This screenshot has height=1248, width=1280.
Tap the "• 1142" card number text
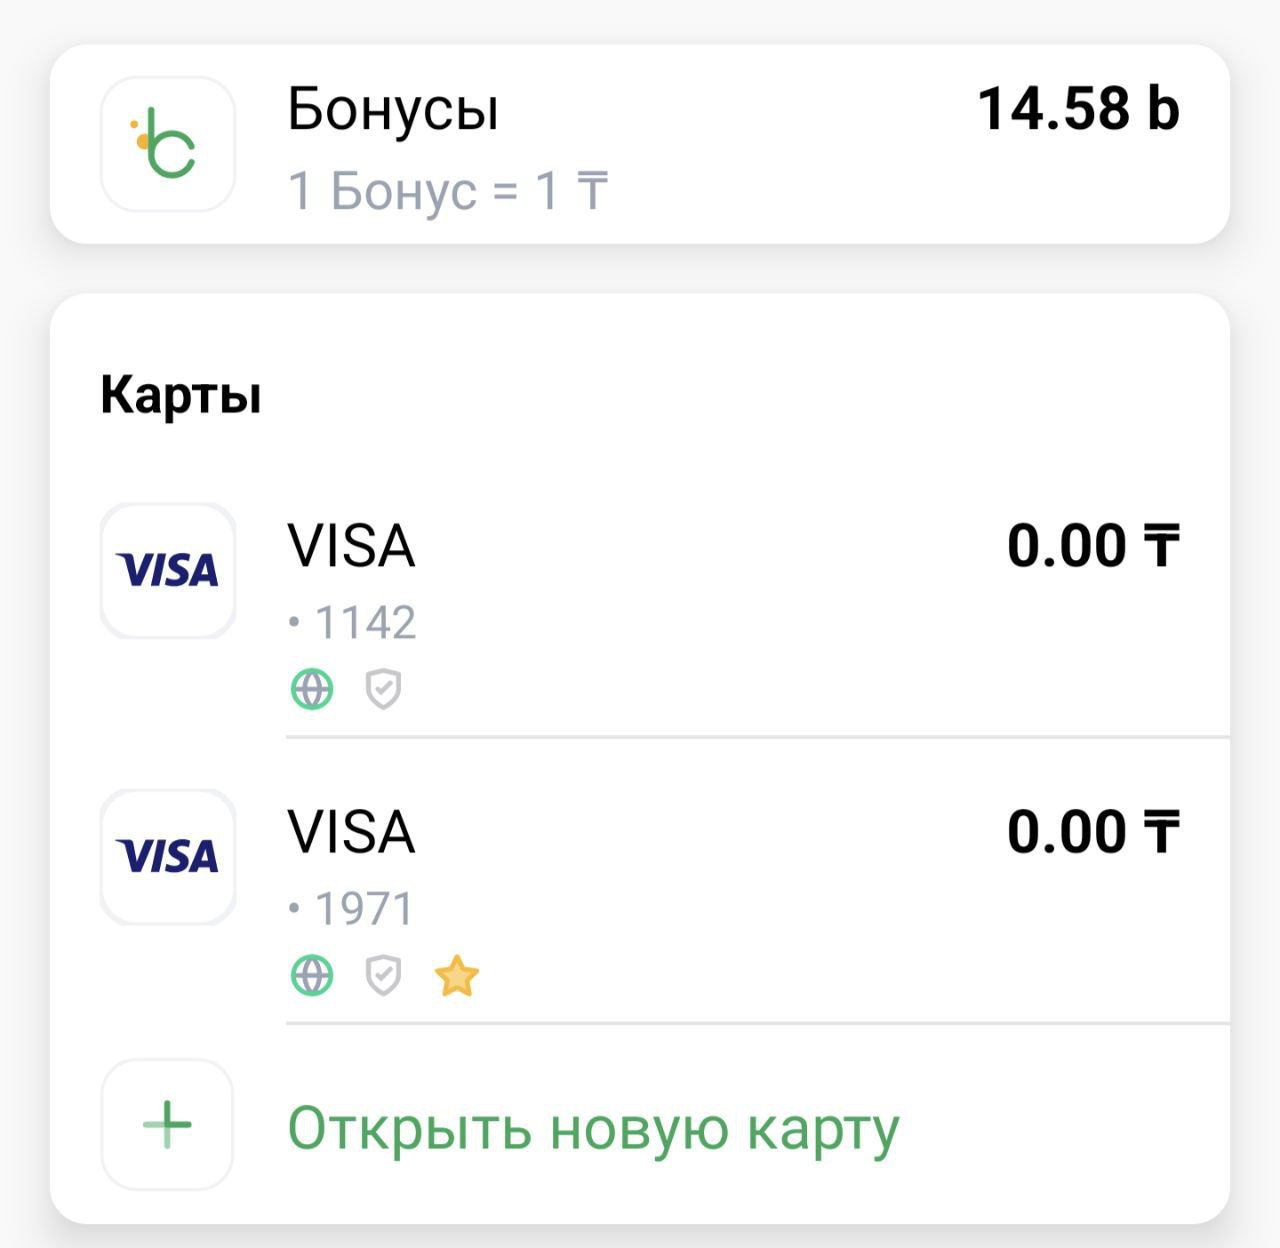click(352, 623)
